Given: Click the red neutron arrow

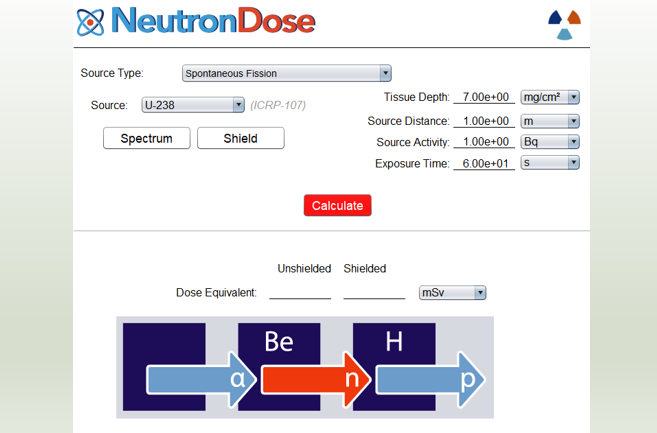Looking at the screenshot, I should pyautogui.click(x=316, y=380).
